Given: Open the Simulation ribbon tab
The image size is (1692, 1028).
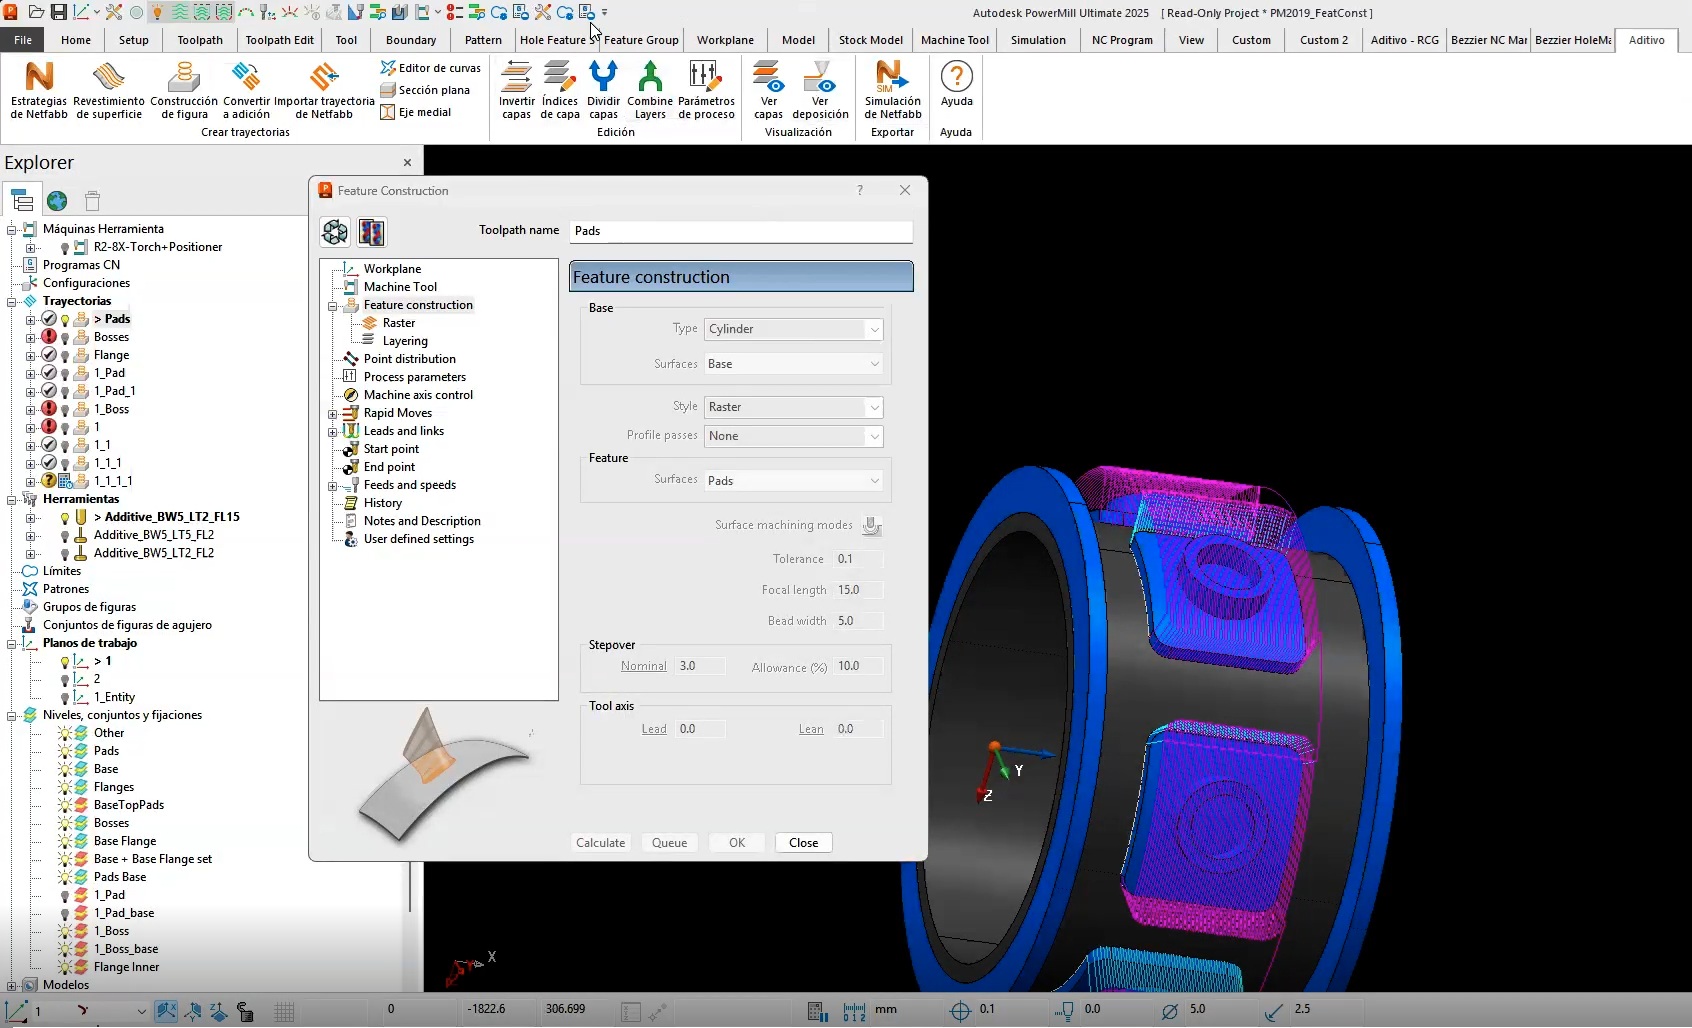Looking at the screenshot, I should (1038, 40).
